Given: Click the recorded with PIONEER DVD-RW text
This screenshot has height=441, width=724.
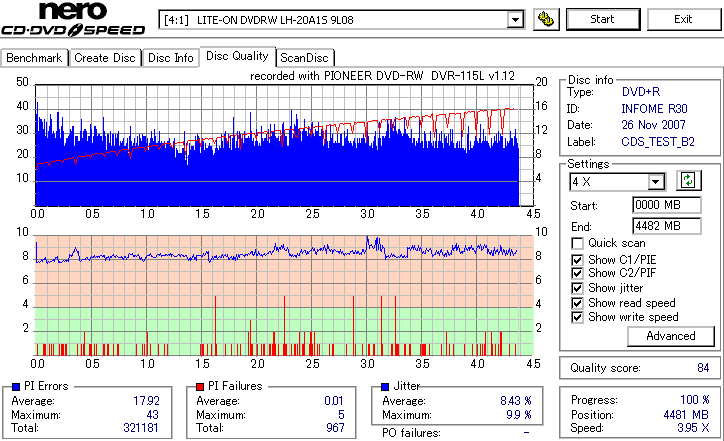Looking at the screenshot, I should point(382,76).
